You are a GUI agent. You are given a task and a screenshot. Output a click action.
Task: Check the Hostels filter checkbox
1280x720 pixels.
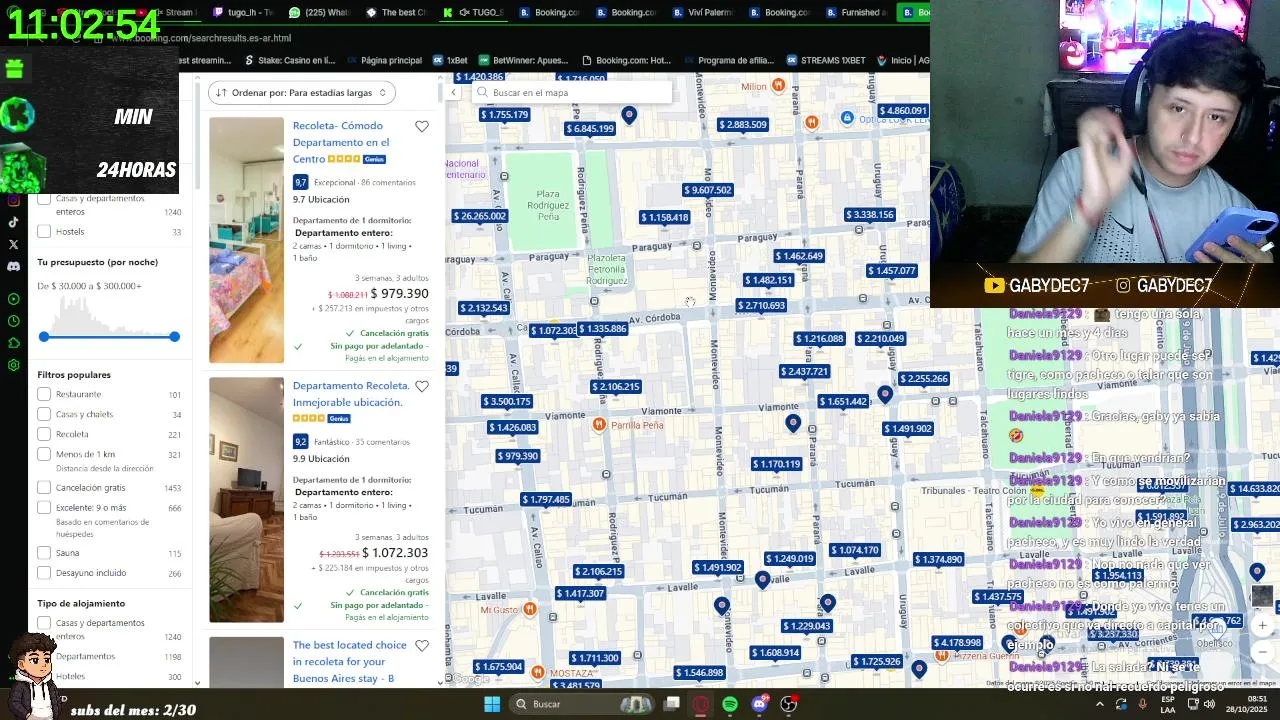[44, 231]
